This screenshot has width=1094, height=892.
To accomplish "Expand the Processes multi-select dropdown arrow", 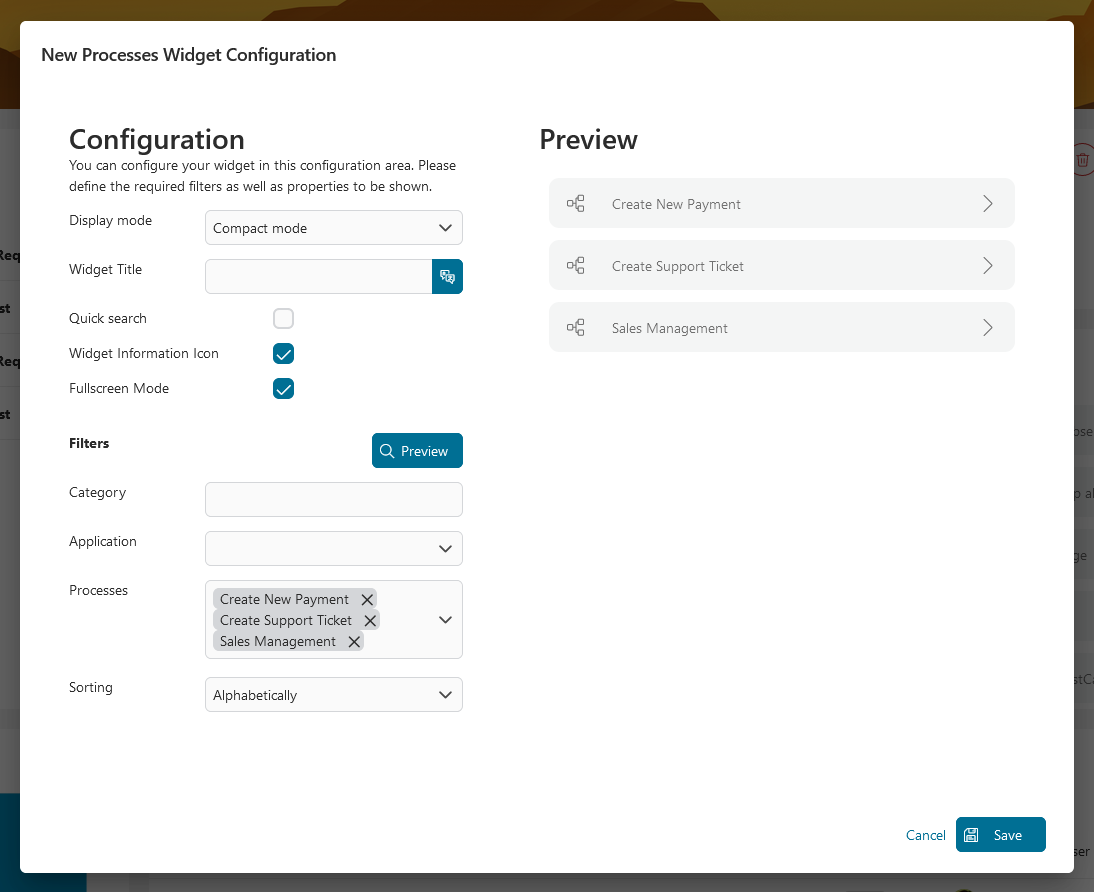I will 445,620.
